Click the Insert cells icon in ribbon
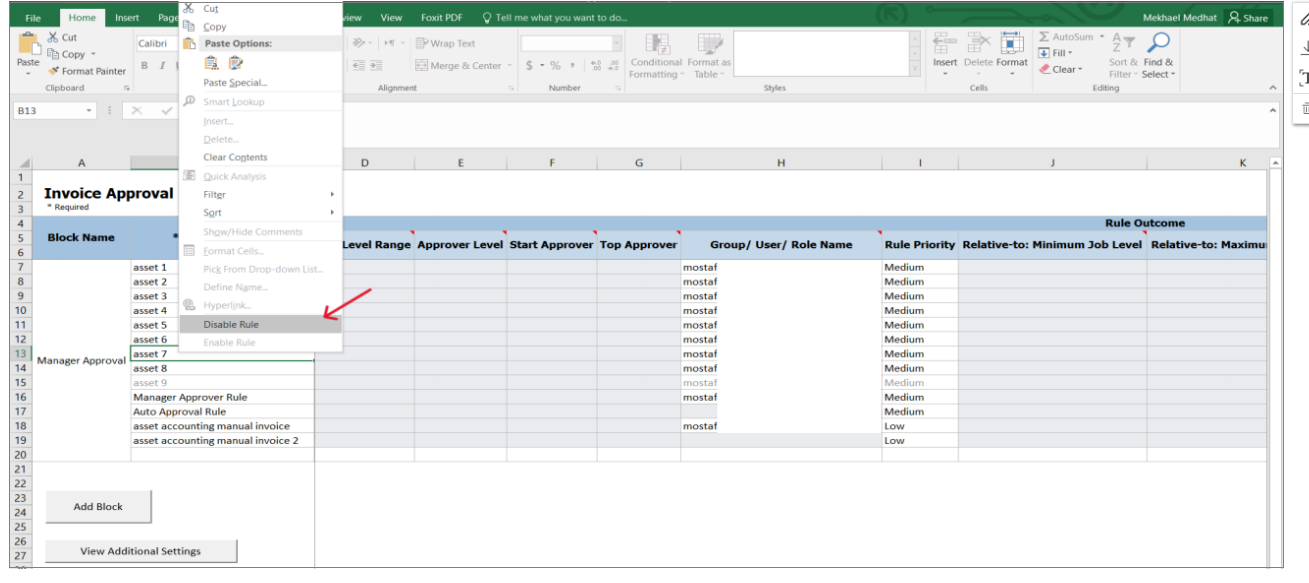 tap(945, 43)
